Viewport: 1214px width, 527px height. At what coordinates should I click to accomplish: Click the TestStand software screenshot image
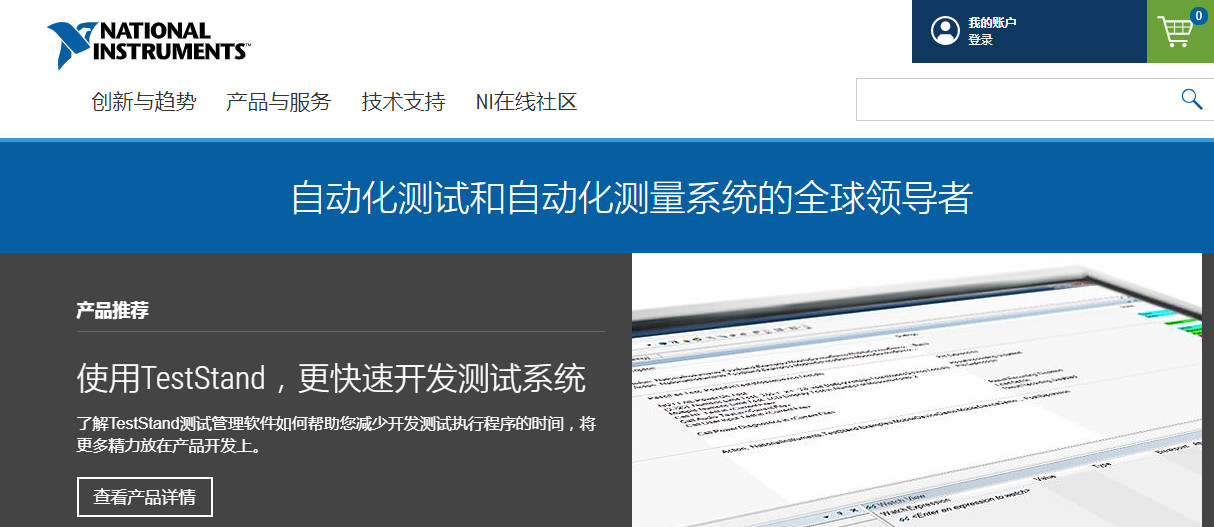click(917, 390)
